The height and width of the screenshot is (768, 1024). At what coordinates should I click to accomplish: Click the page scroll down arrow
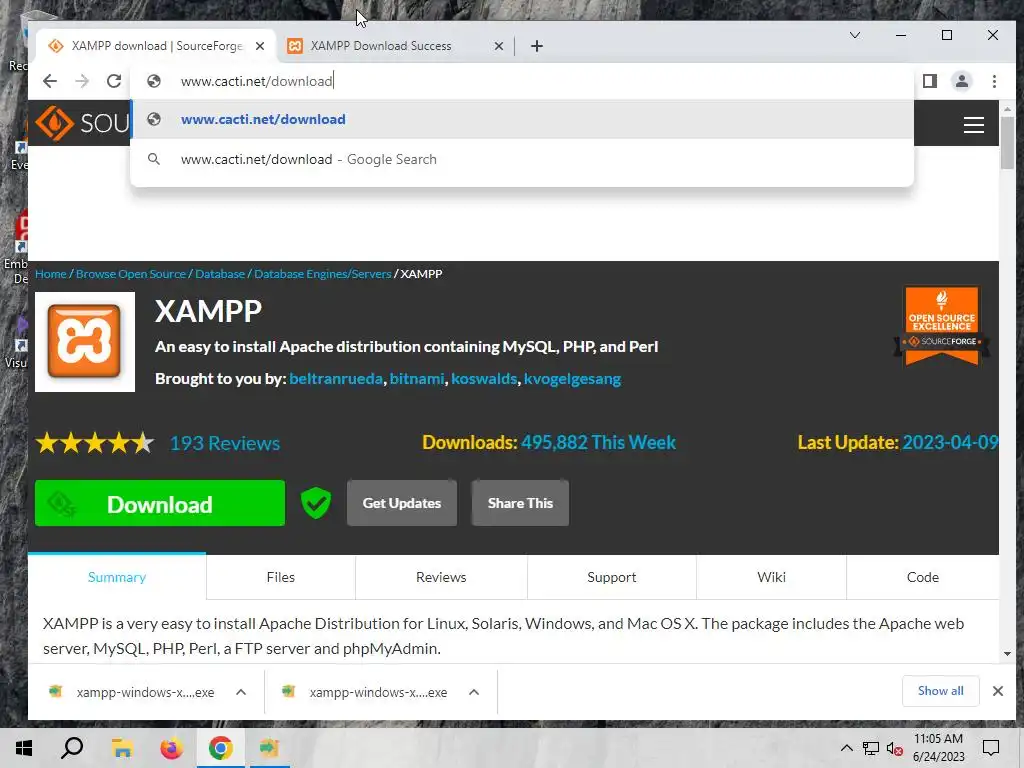(1007, 654)
